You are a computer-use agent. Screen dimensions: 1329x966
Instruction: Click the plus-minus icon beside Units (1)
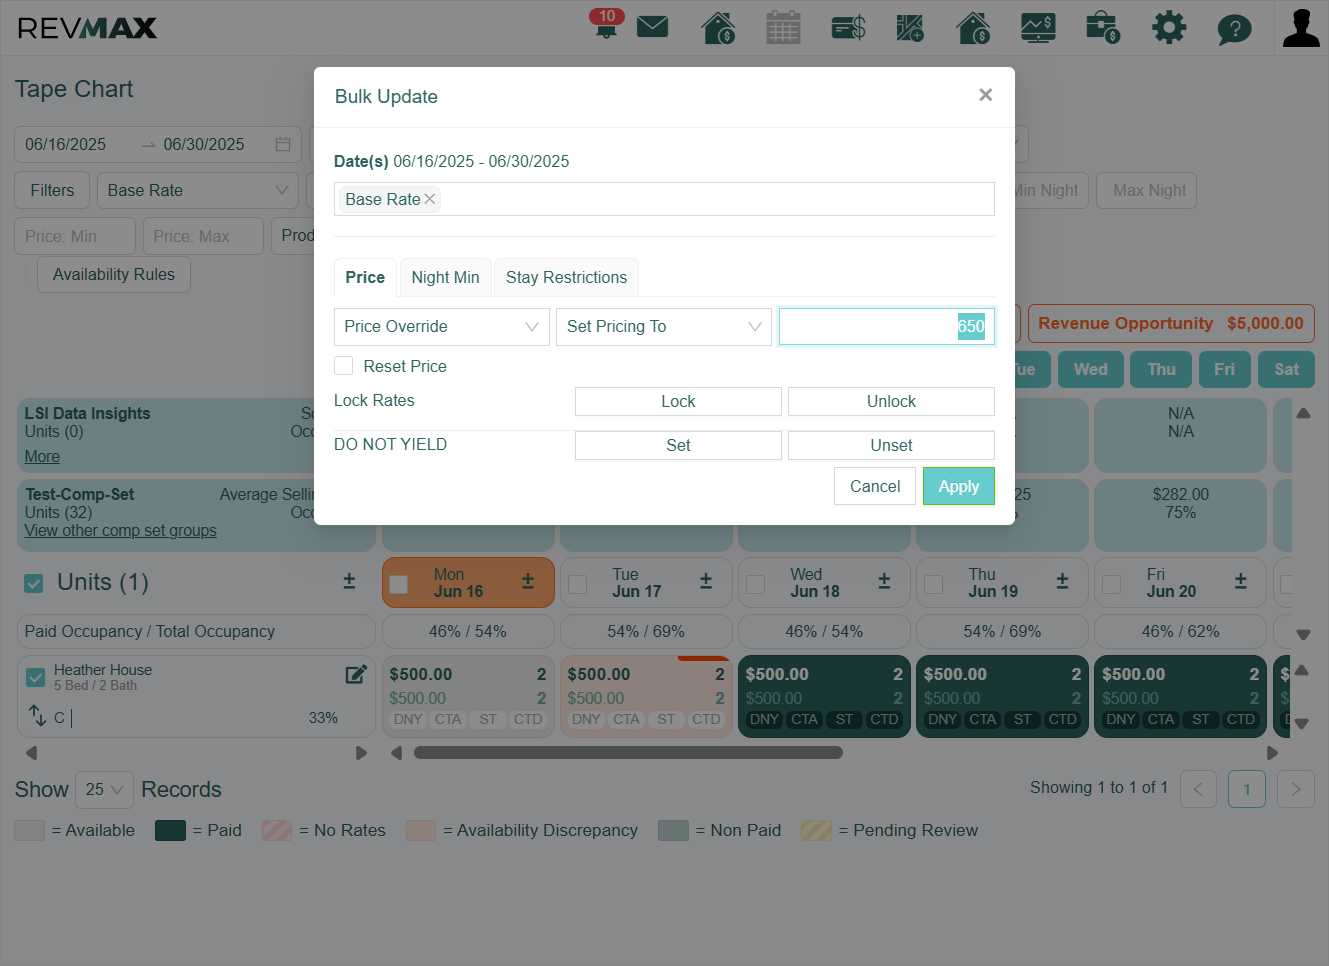coord(349,581)
